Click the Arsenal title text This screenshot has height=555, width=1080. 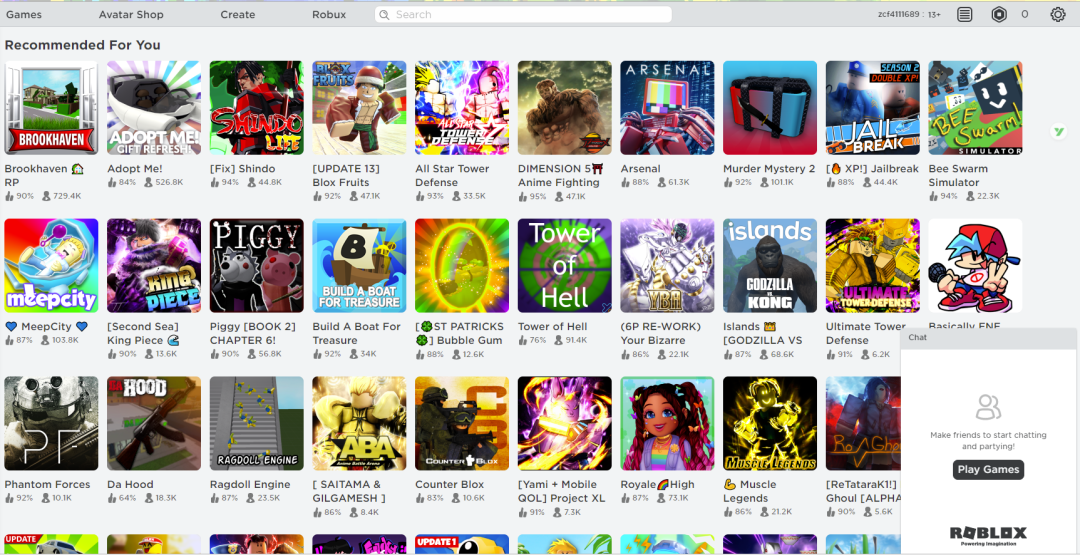tap(640, 169)
